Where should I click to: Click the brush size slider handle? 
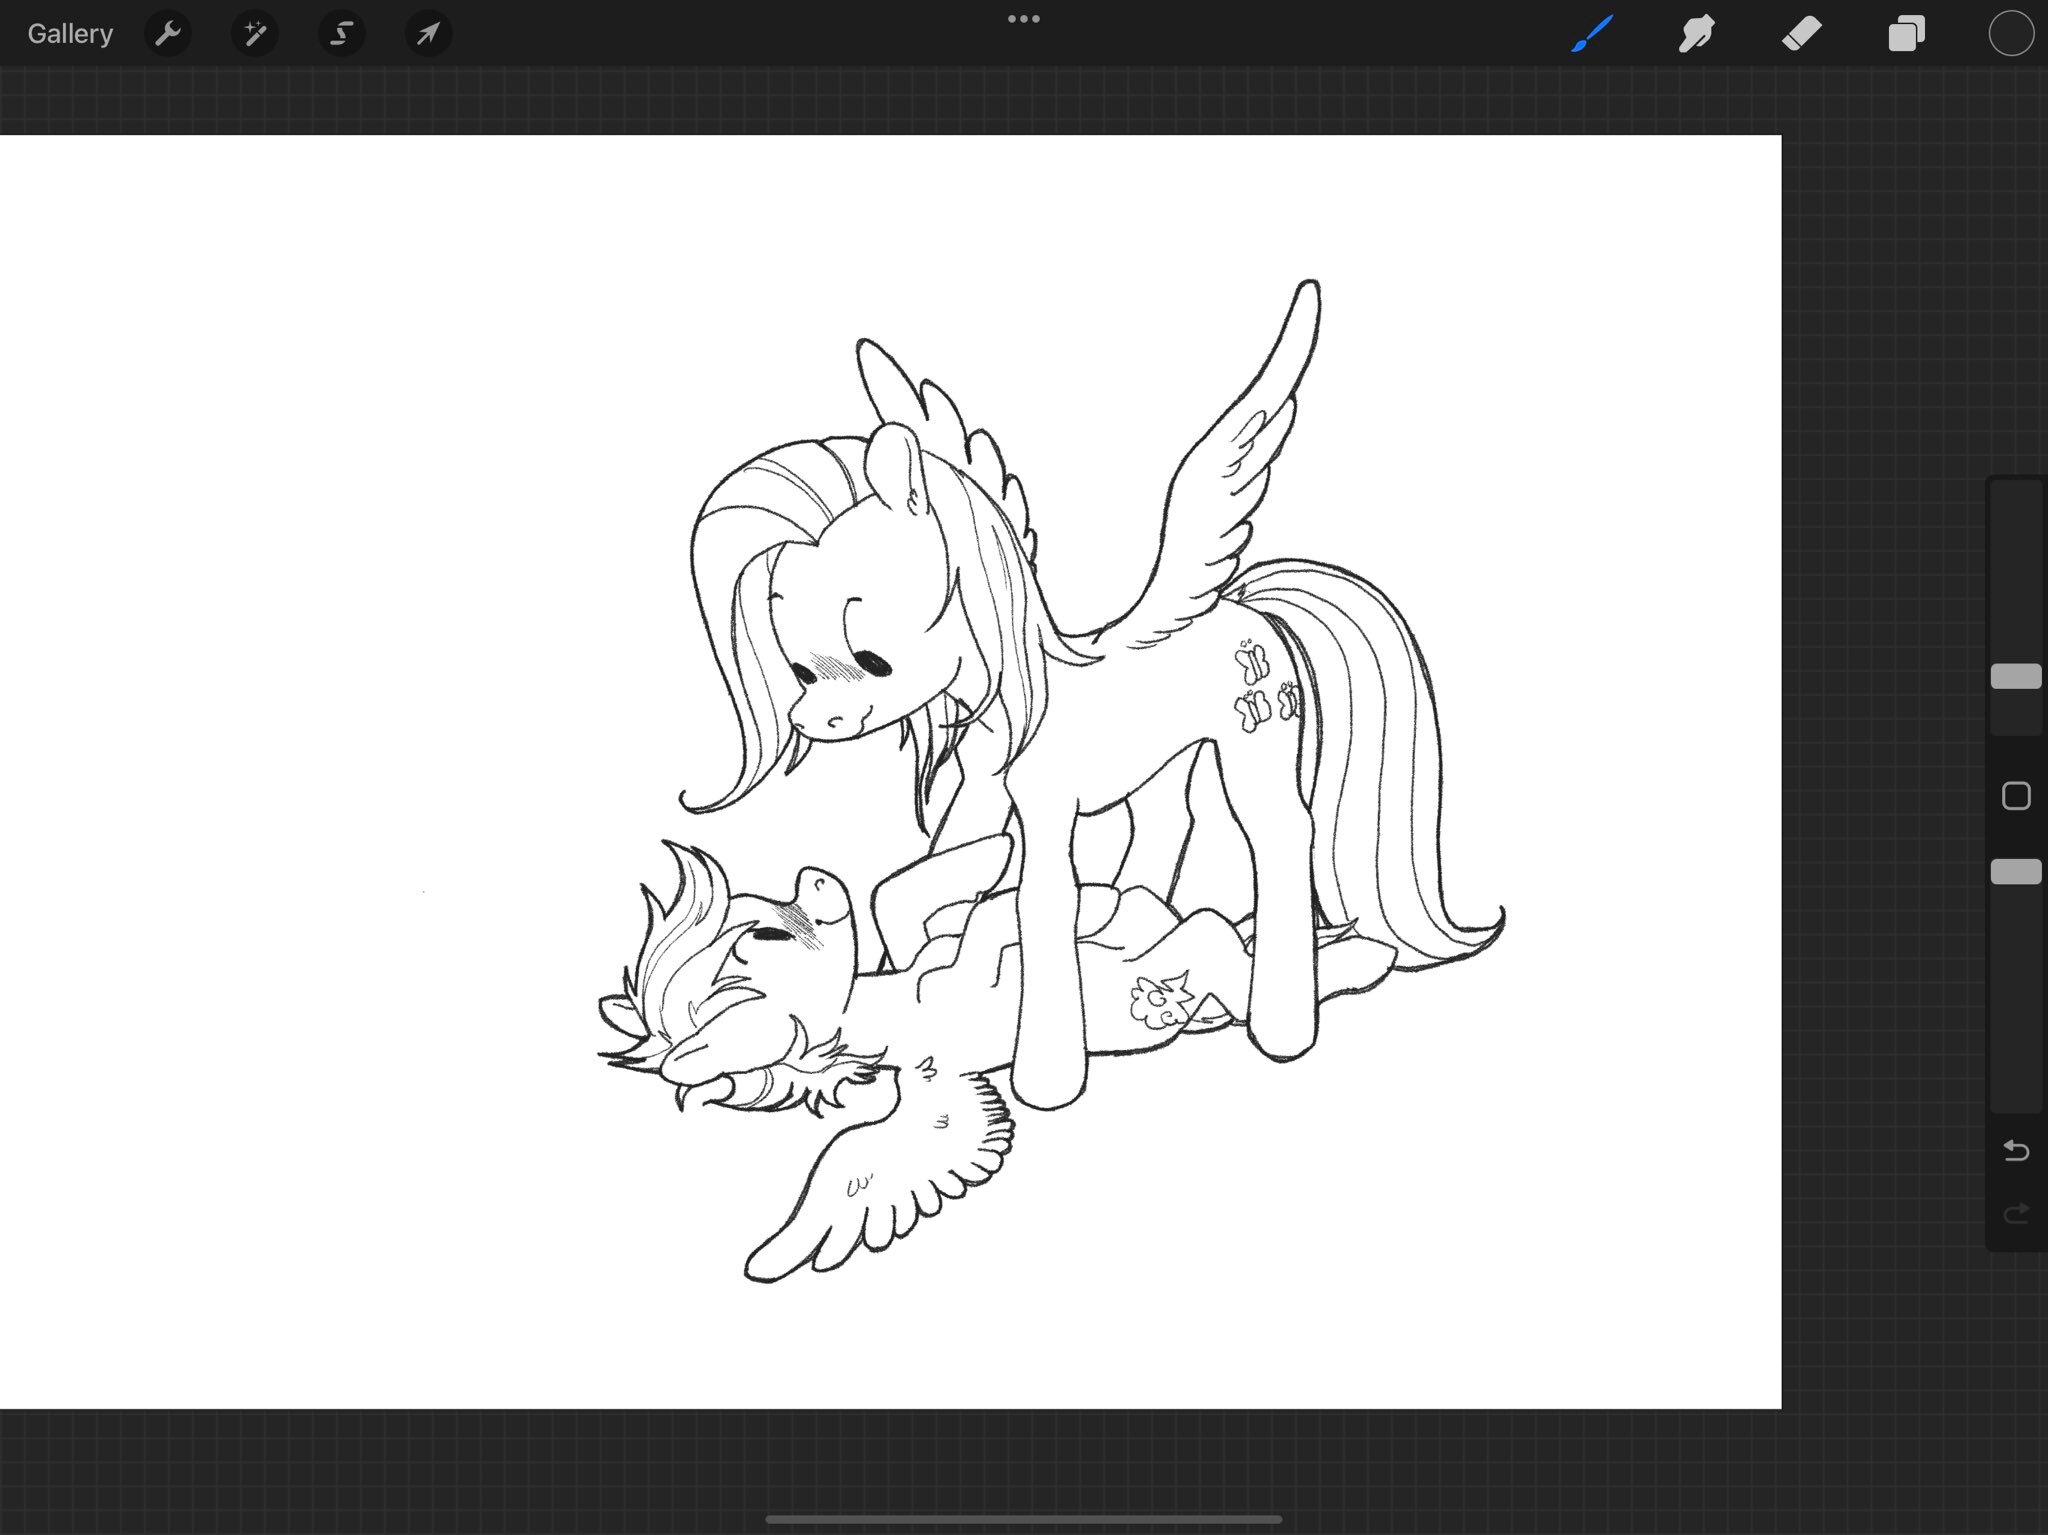tap(2016, 677)
